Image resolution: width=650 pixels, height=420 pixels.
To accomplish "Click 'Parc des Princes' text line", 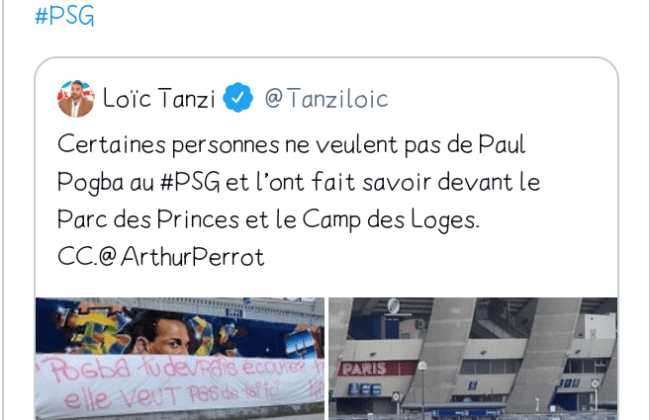I will coord(268,219).
